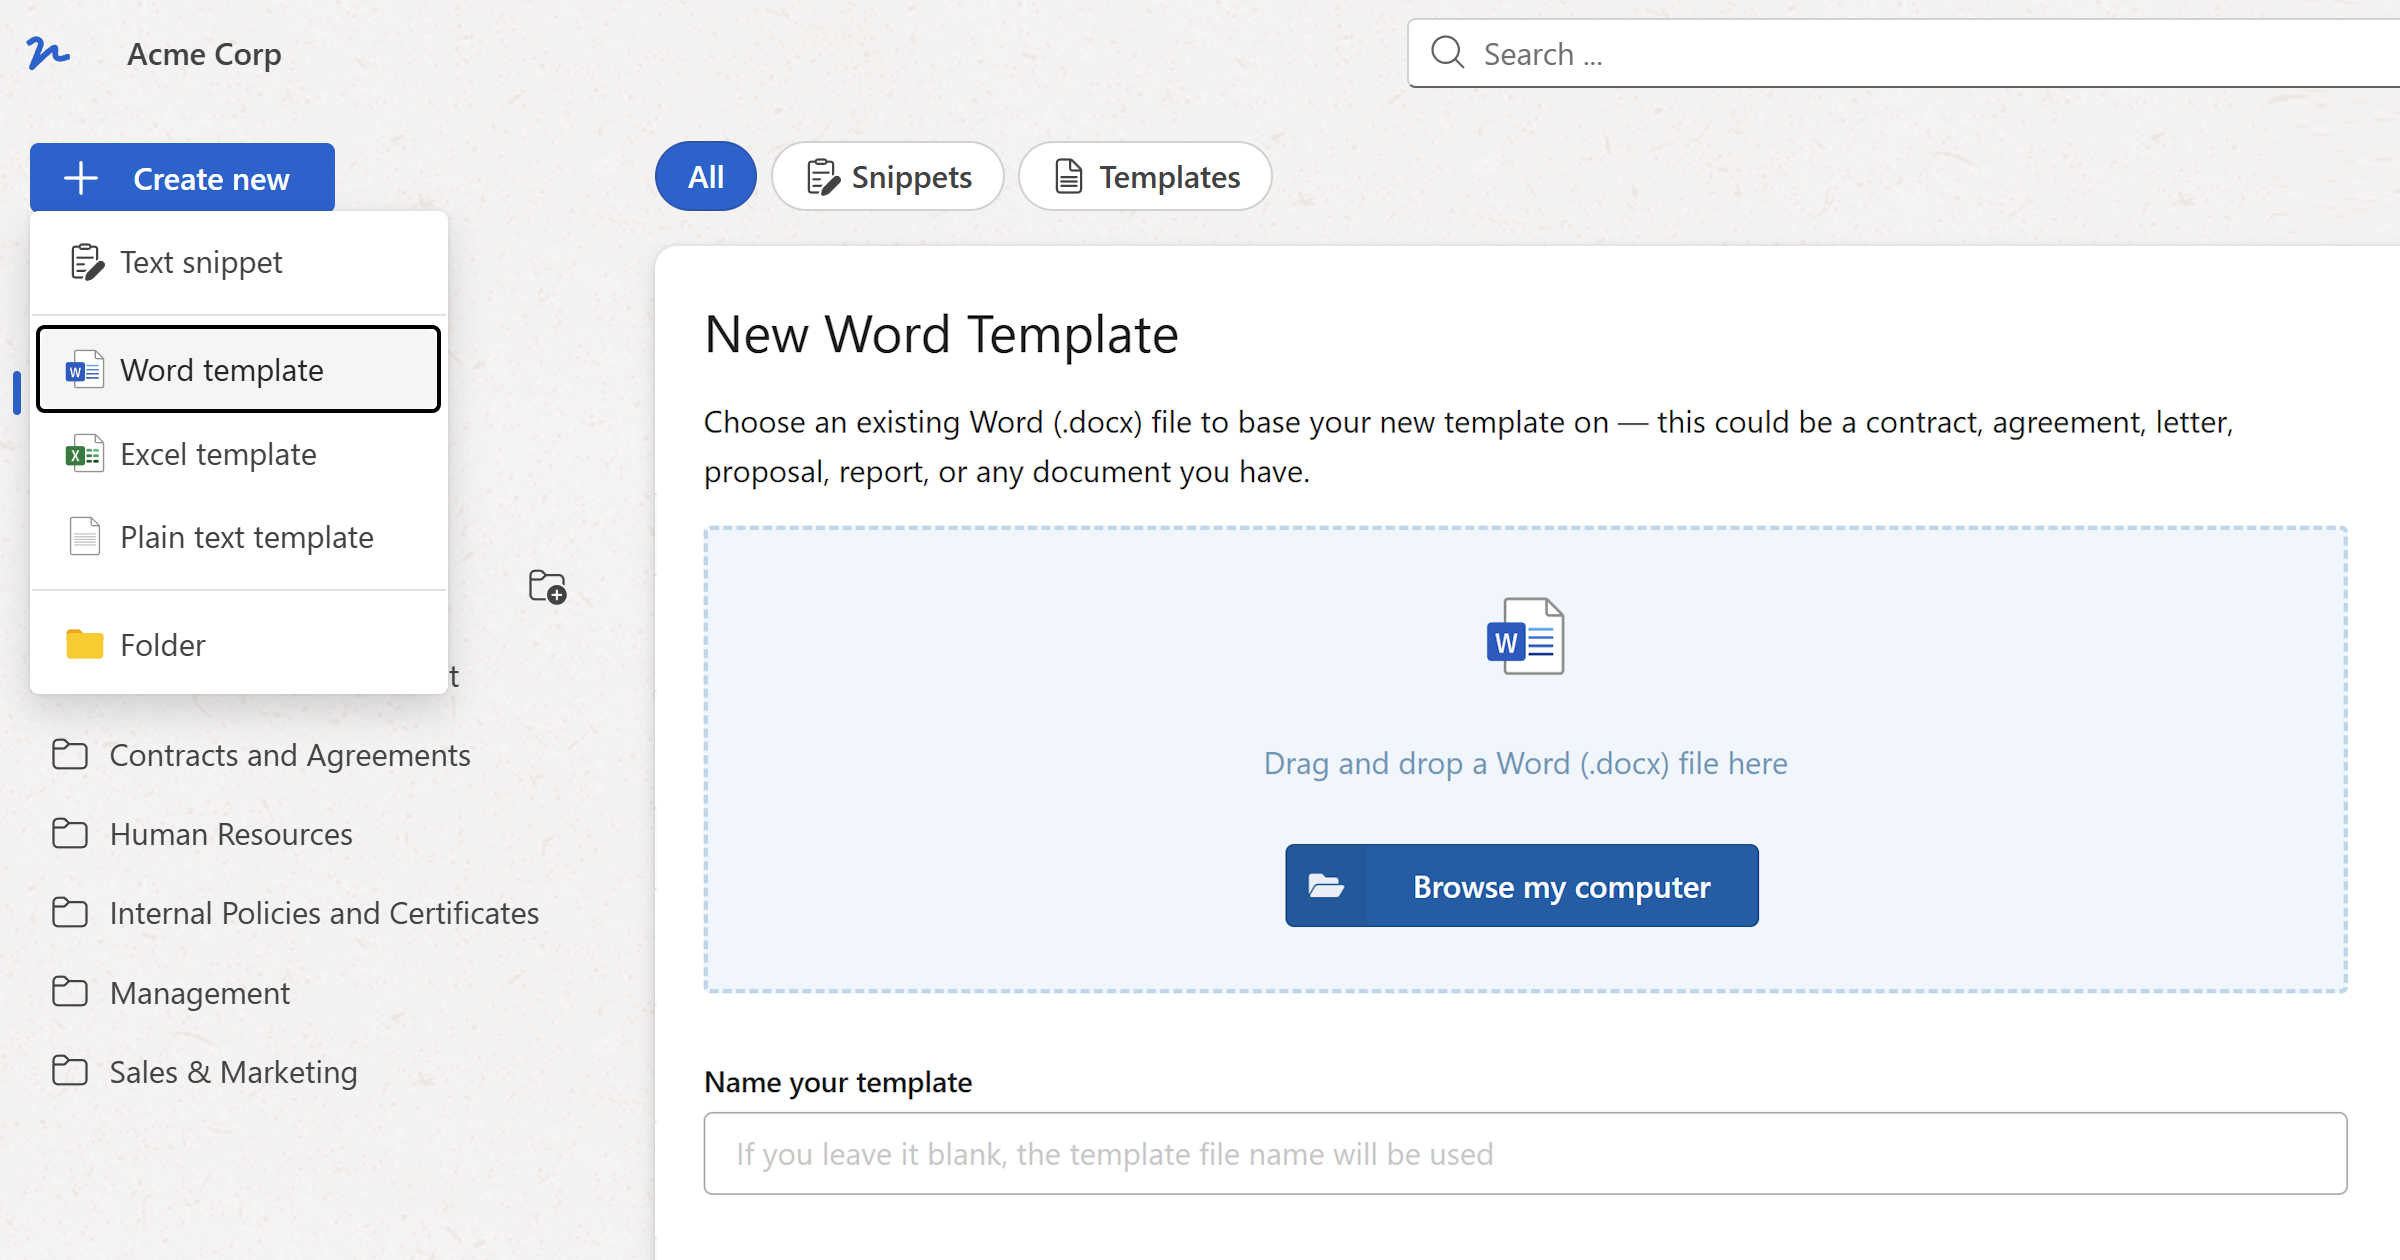Choose Plain text template from the menu

click(239, 537)
